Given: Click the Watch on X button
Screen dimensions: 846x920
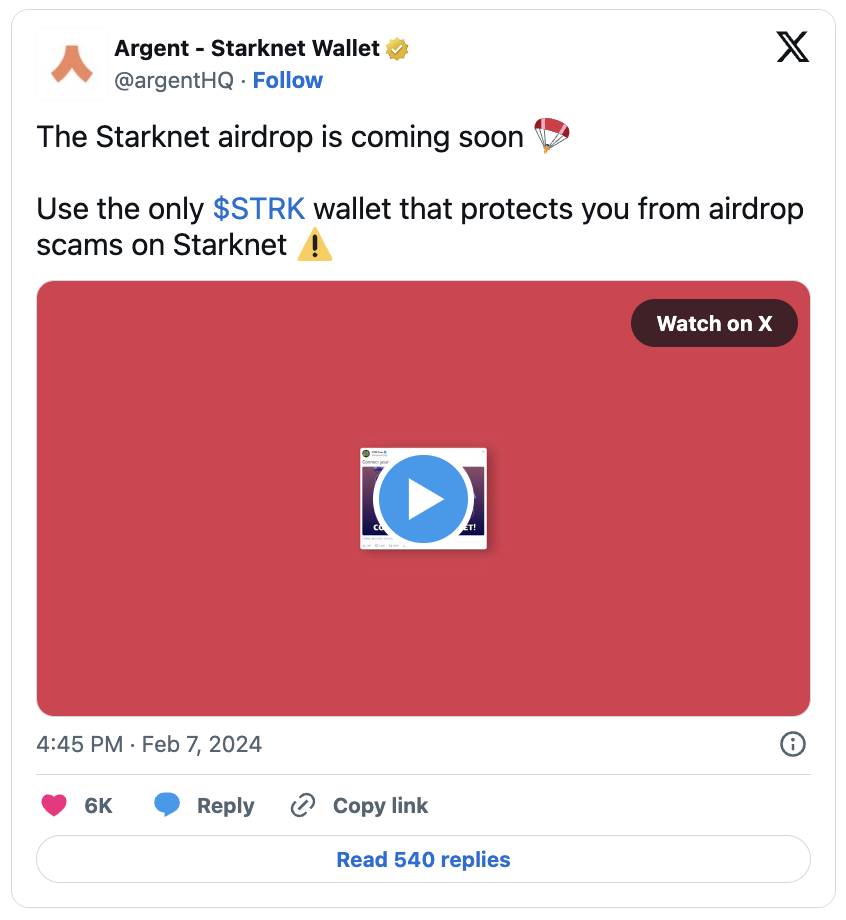Looking at the screenshot, I should [x=714, y=323].
